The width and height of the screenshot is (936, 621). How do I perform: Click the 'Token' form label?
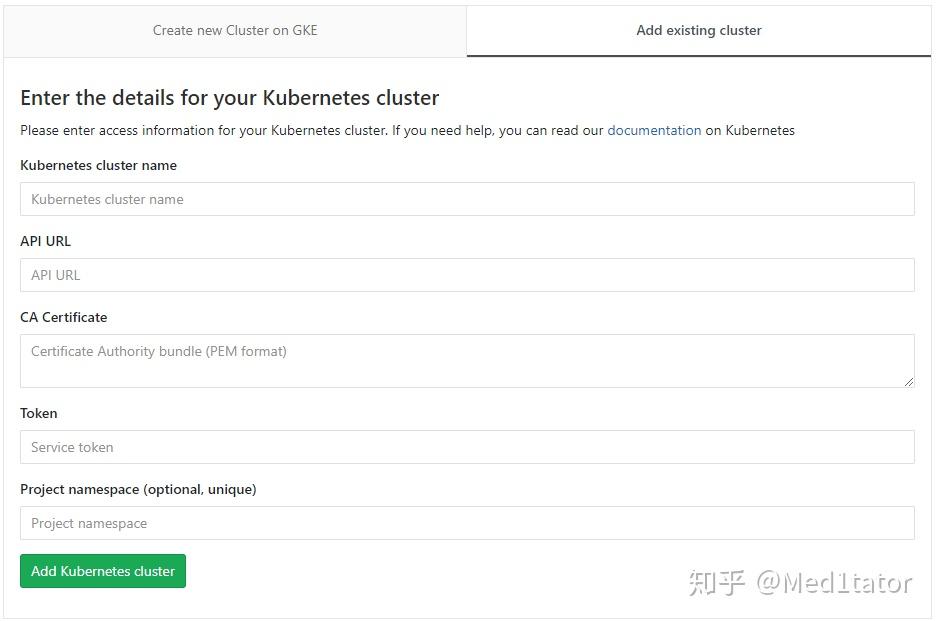[38, 413]
